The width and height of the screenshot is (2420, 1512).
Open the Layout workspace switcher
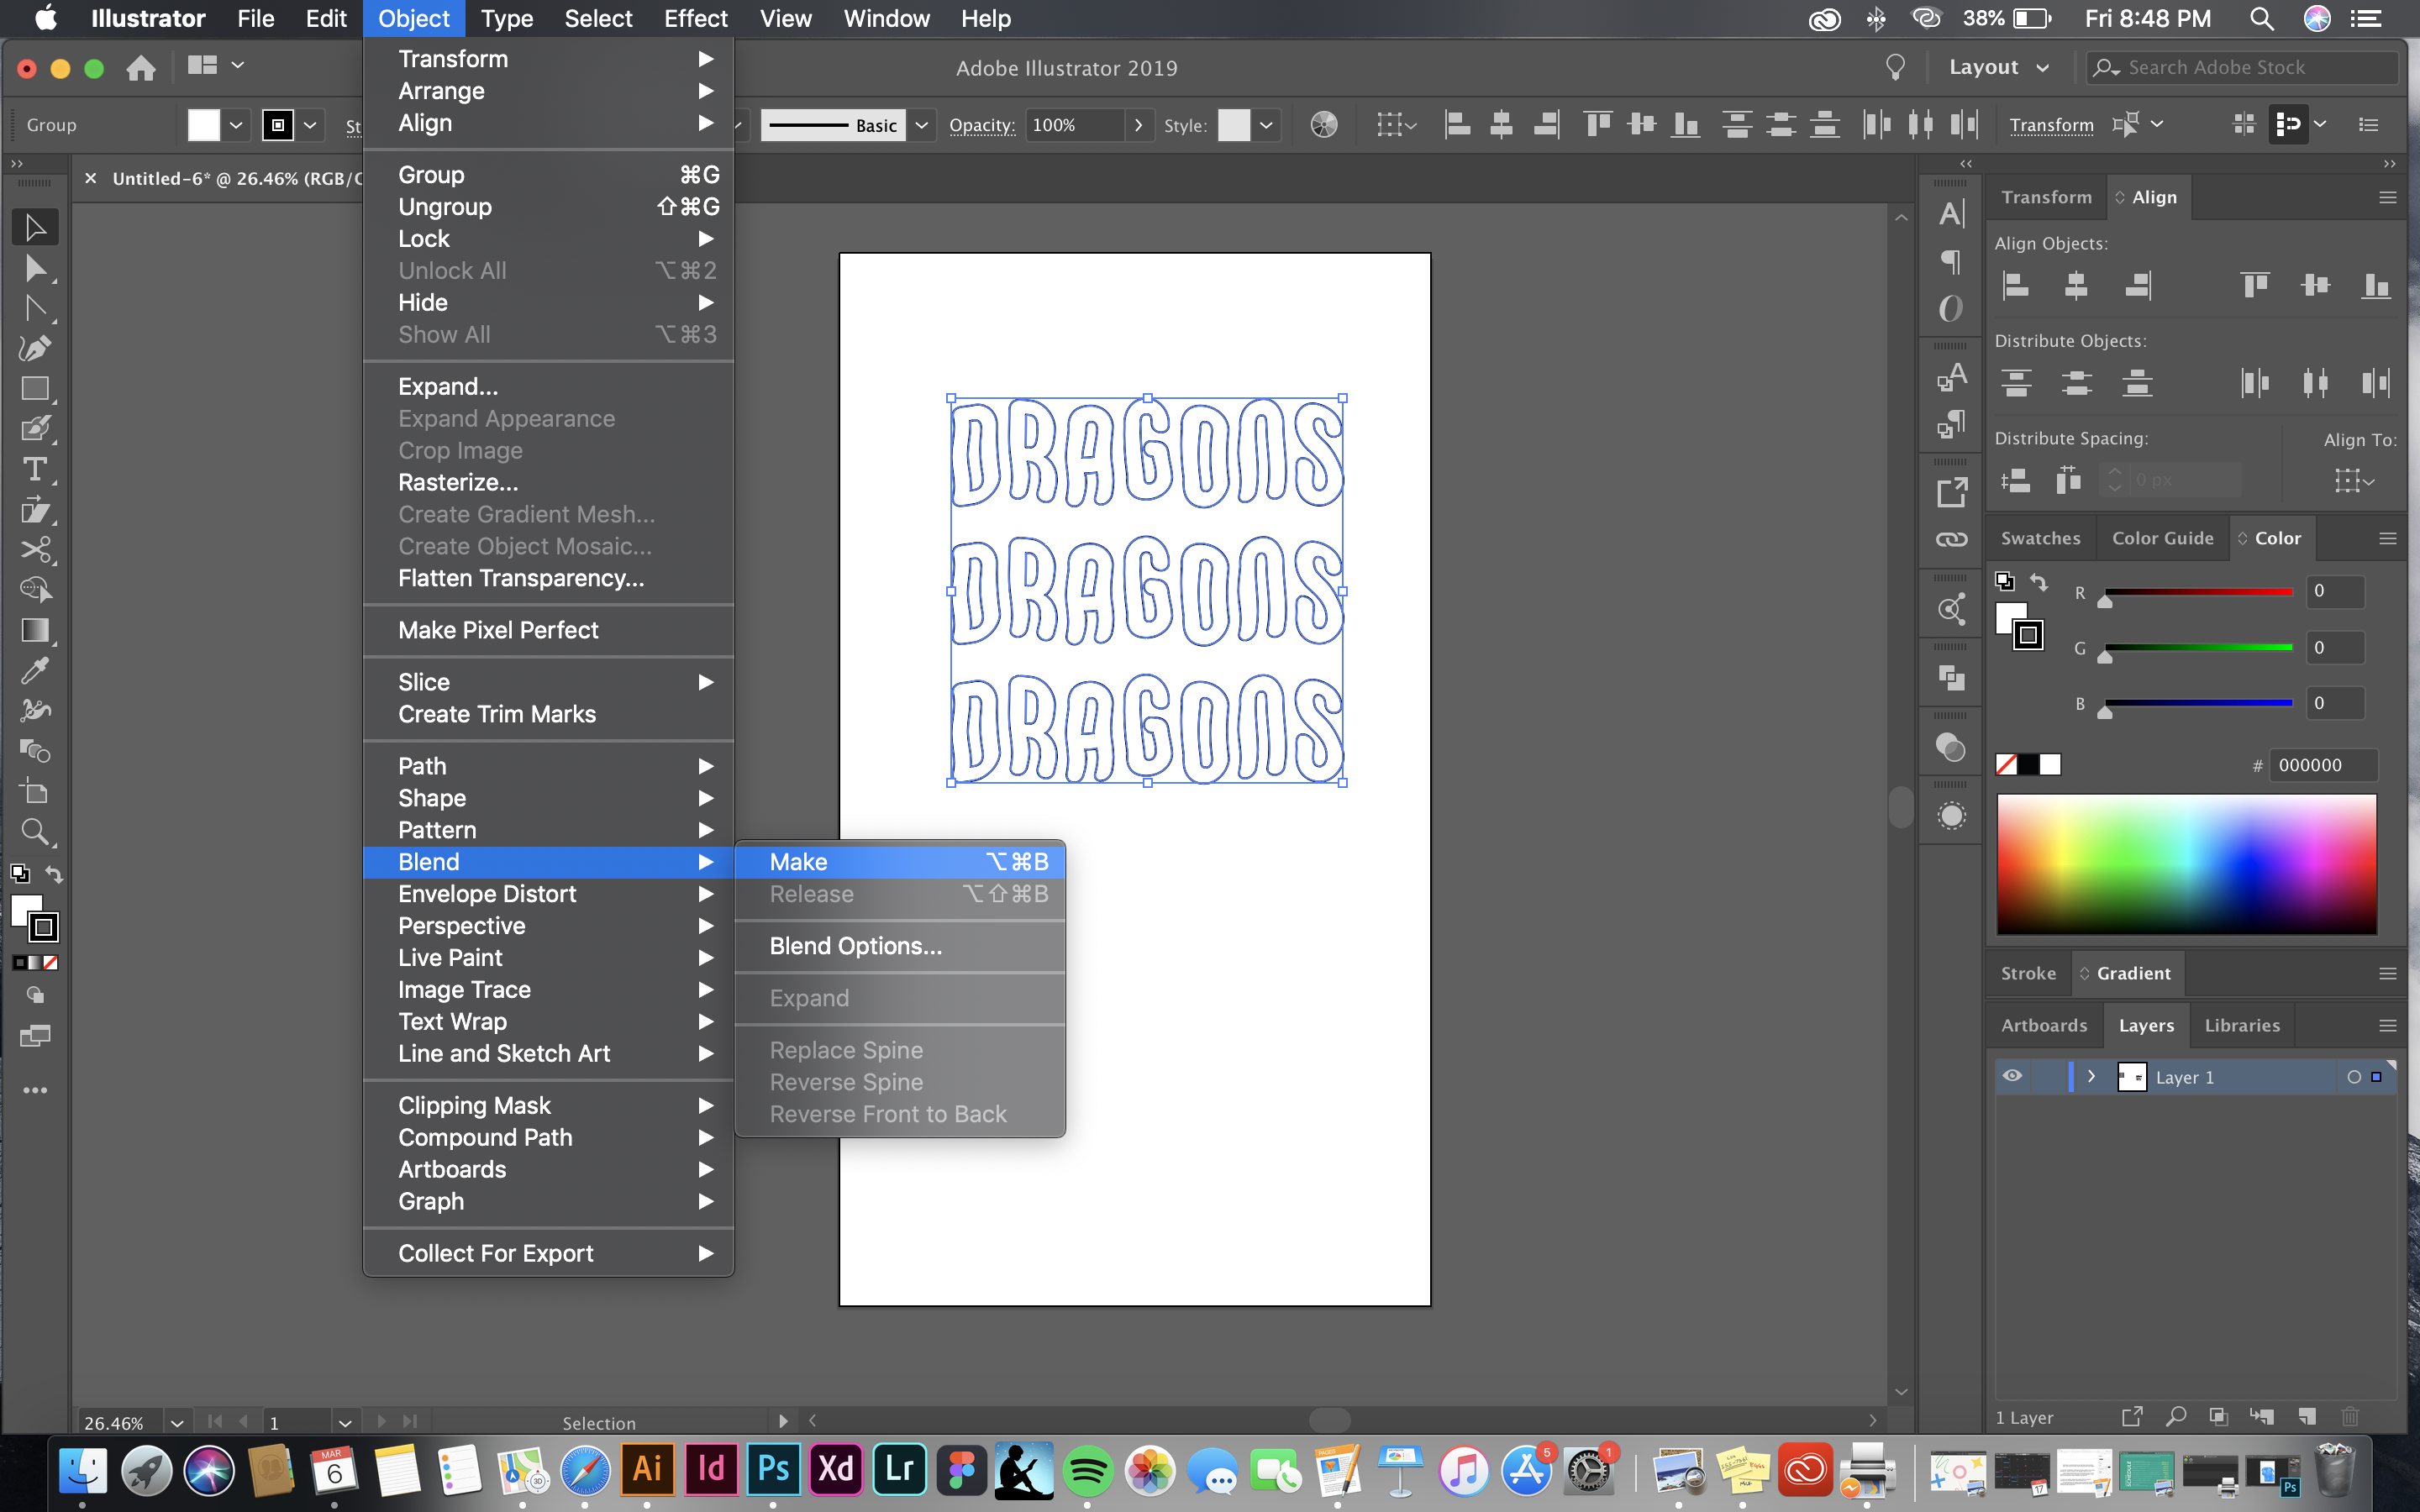[1998, 67]
